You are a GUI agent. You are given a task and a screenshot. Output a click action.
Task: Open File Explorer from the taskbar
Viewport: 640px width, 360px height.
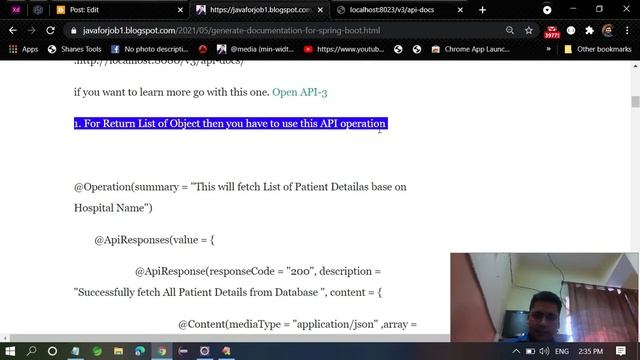click(118, 351)
